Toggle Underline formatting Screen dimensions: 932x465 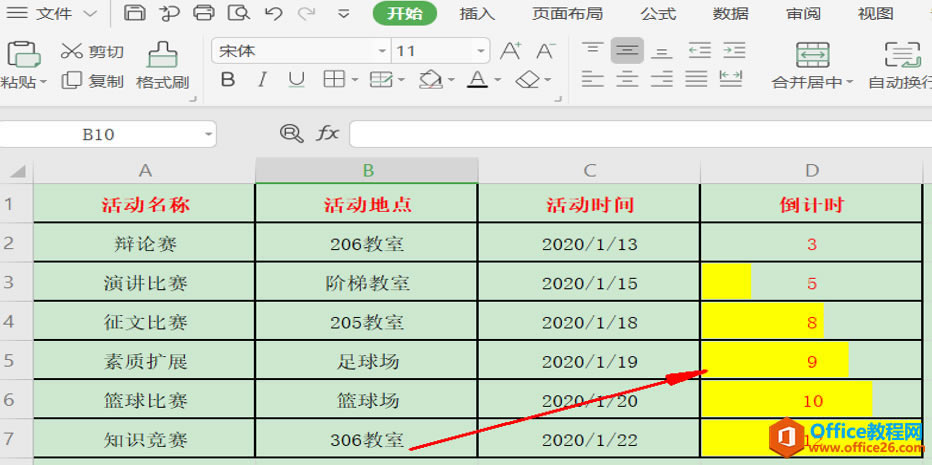click(x=296, y=80)
